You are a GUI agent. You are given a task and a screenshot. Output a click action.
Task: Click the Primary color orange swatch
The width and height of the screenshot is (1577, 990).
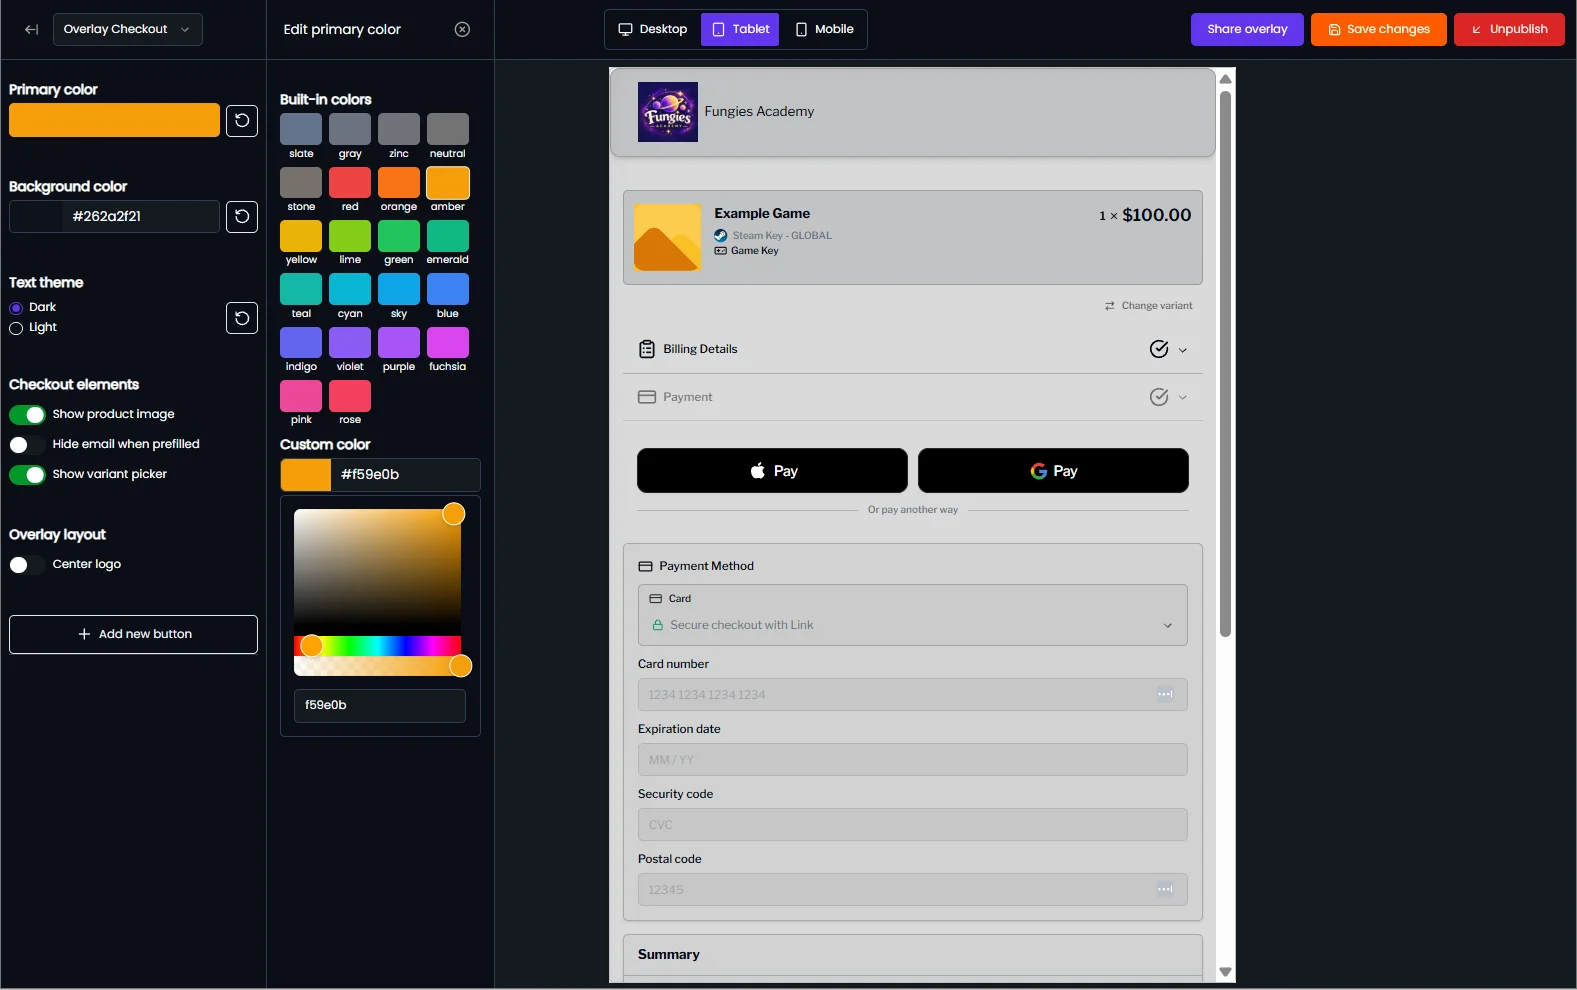coord(114,120)
